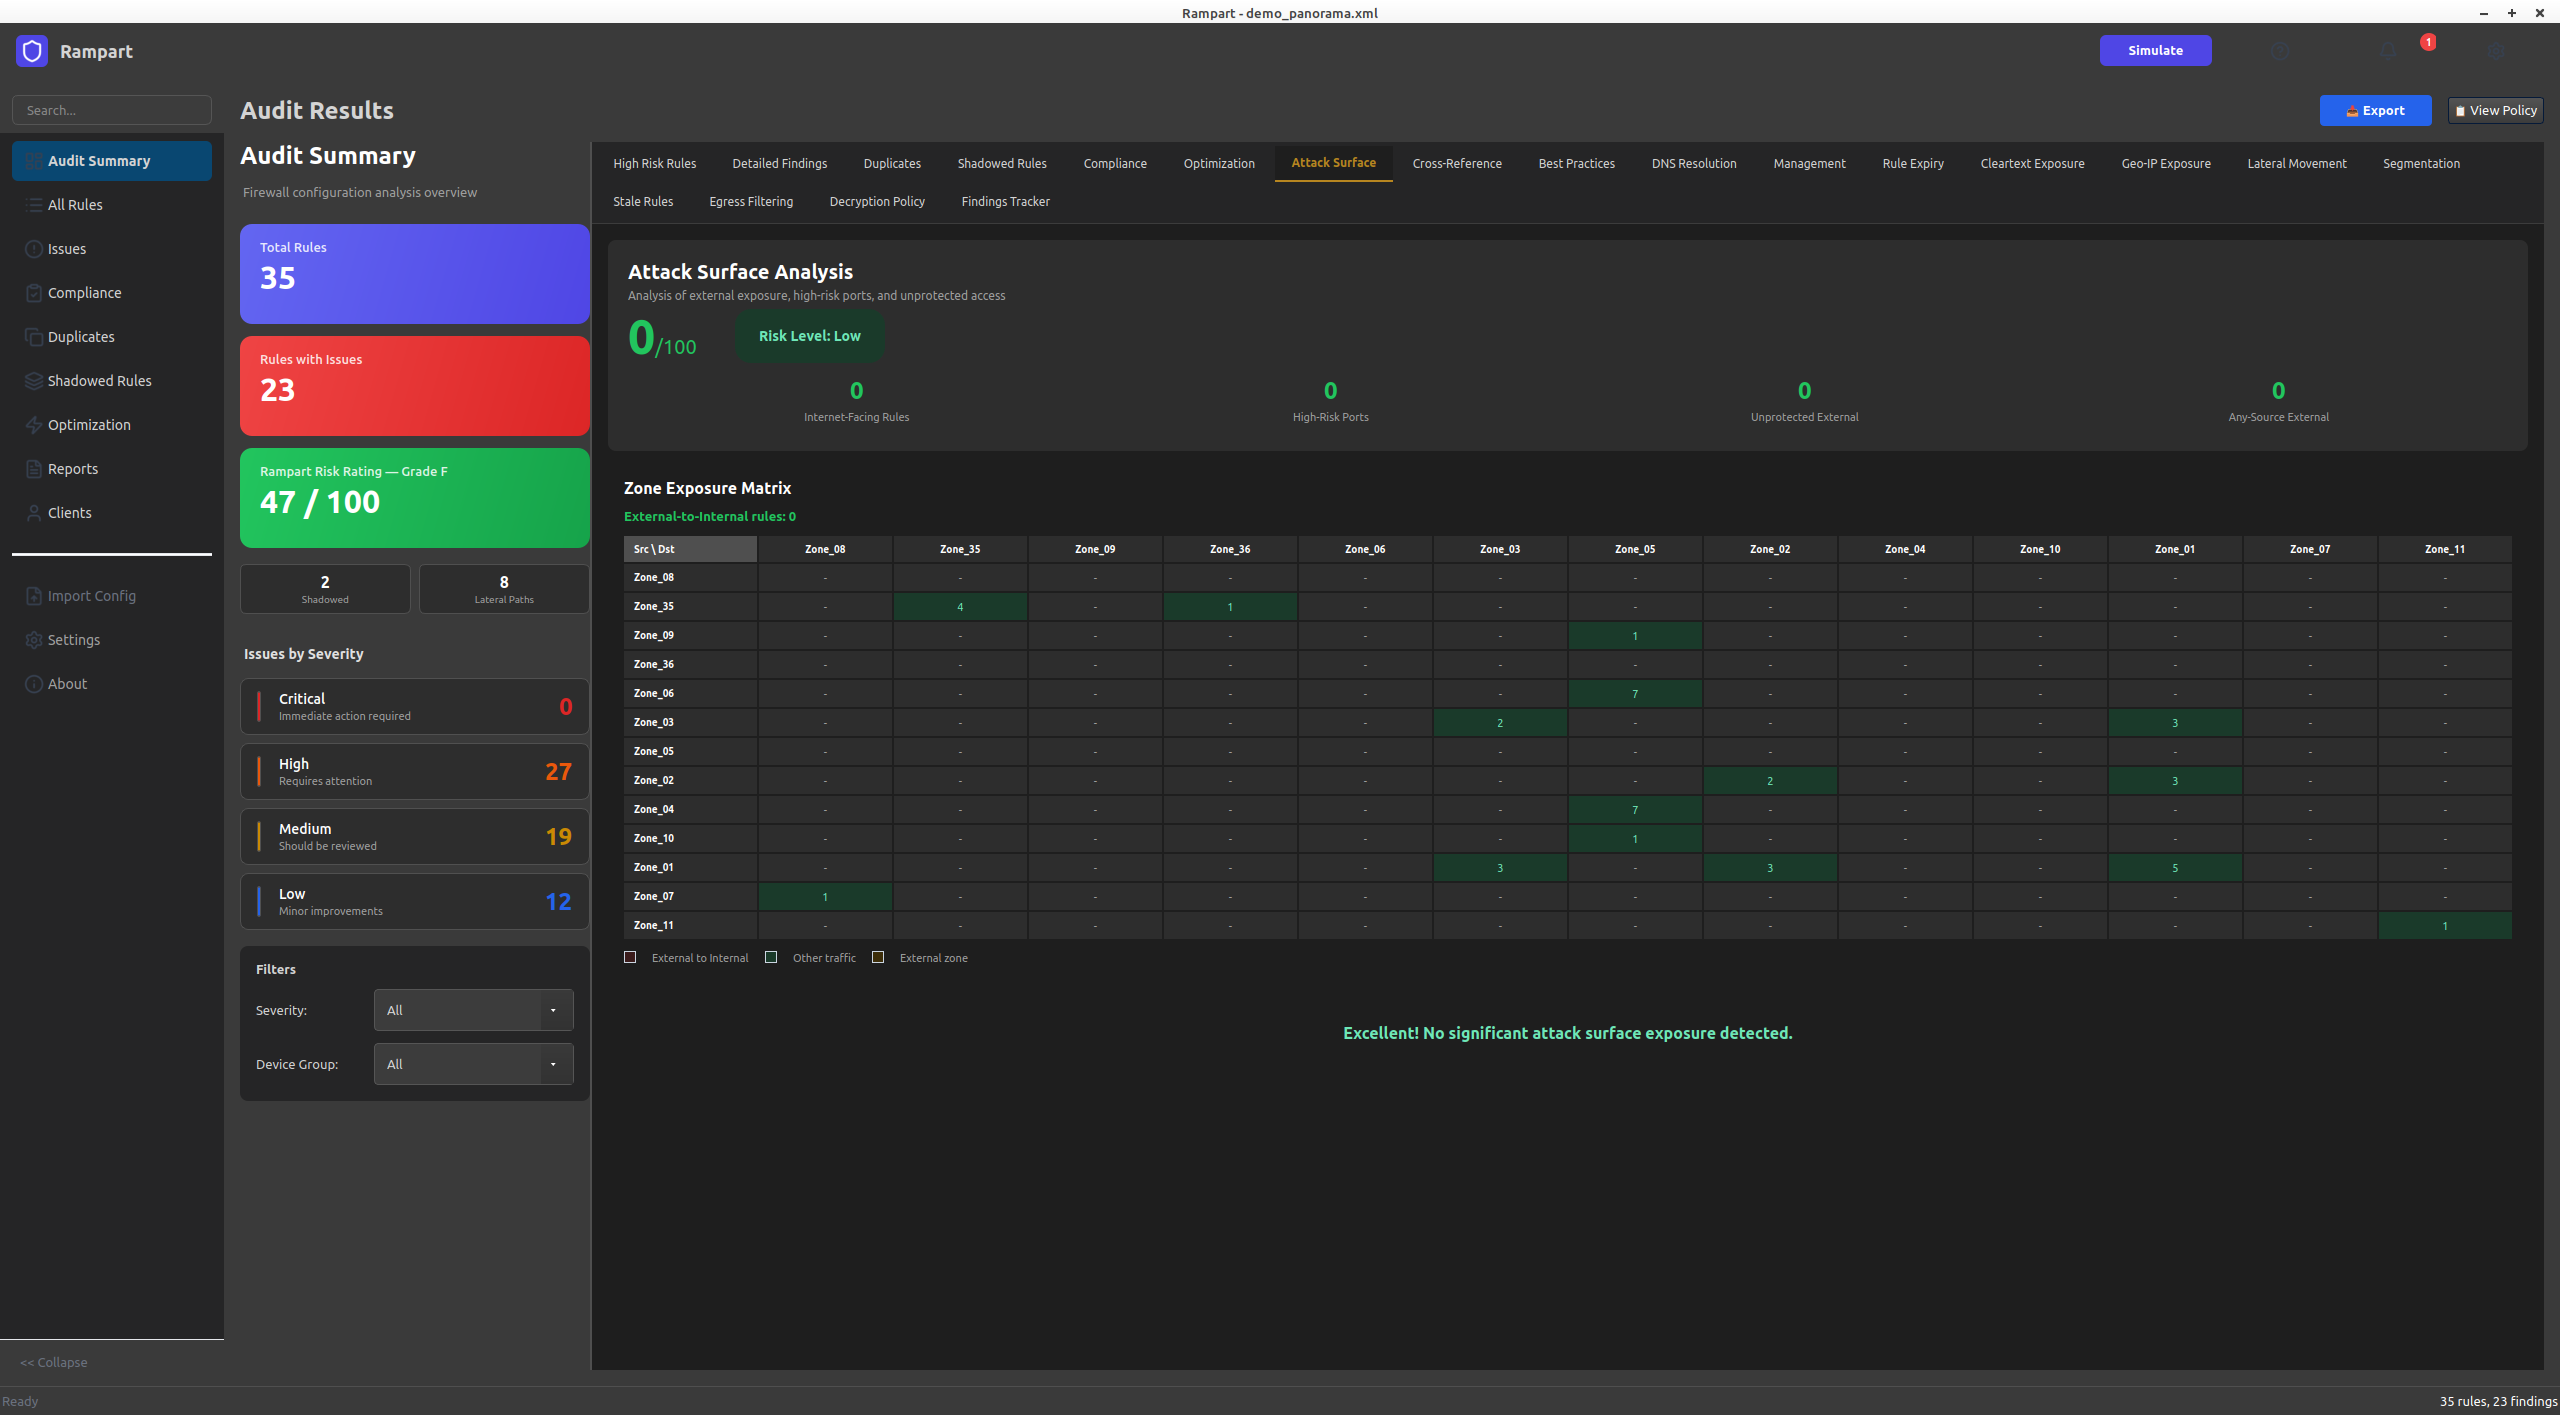Open the Device Group filter dropdown

pyautogui.click(x=473, y=1064)
